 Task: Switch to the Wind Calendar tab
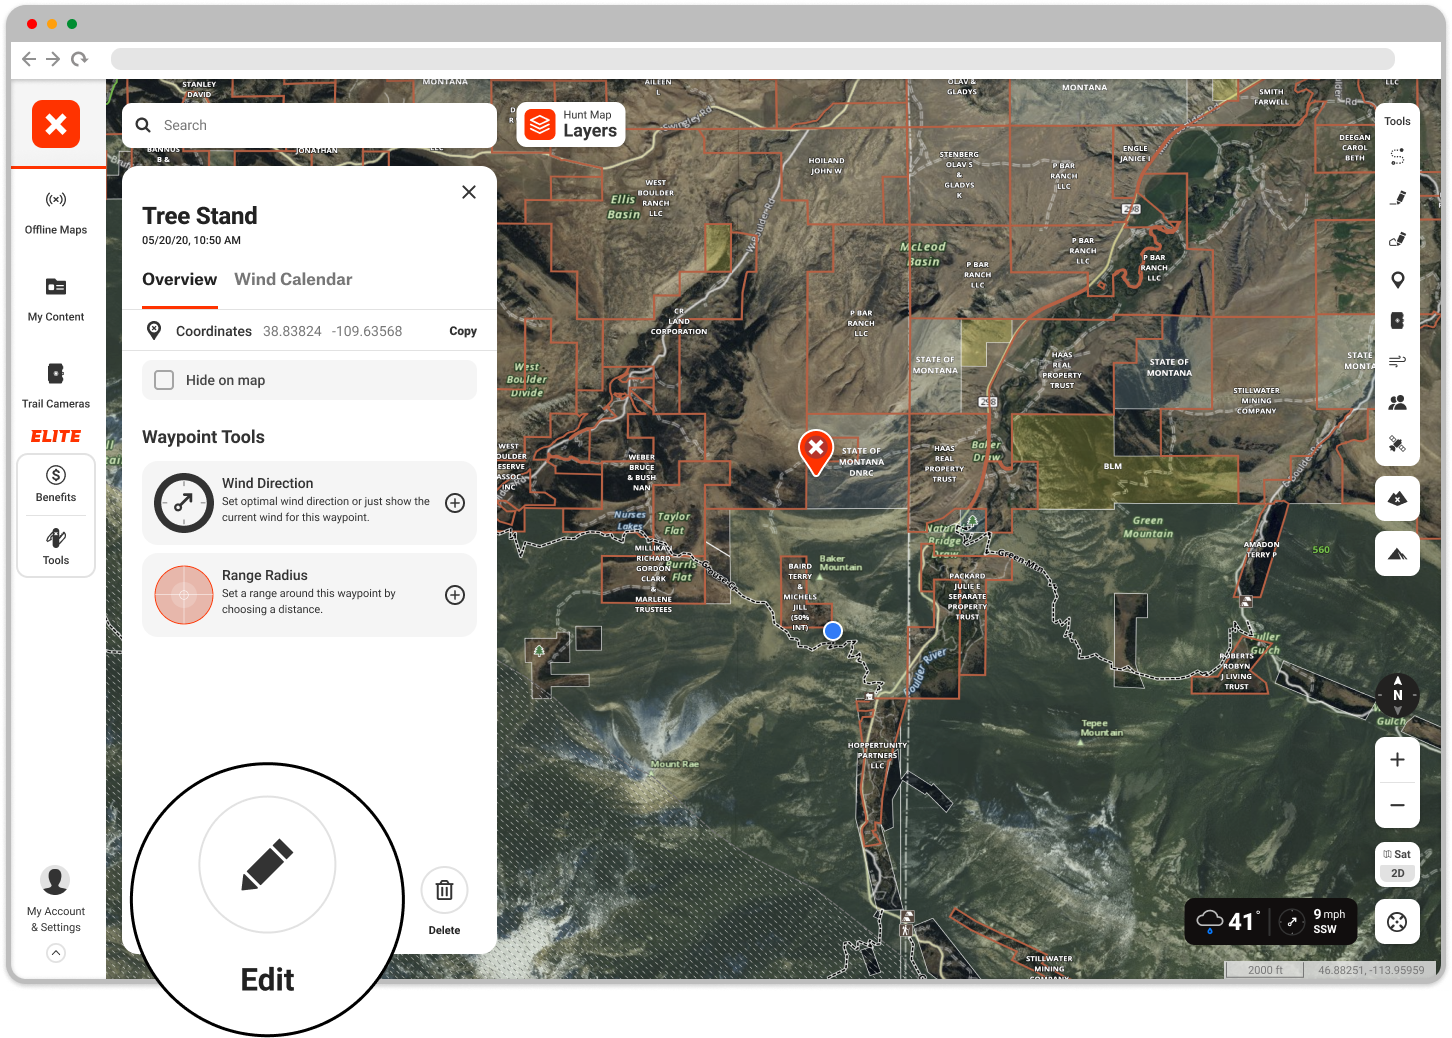click(293, 279)
